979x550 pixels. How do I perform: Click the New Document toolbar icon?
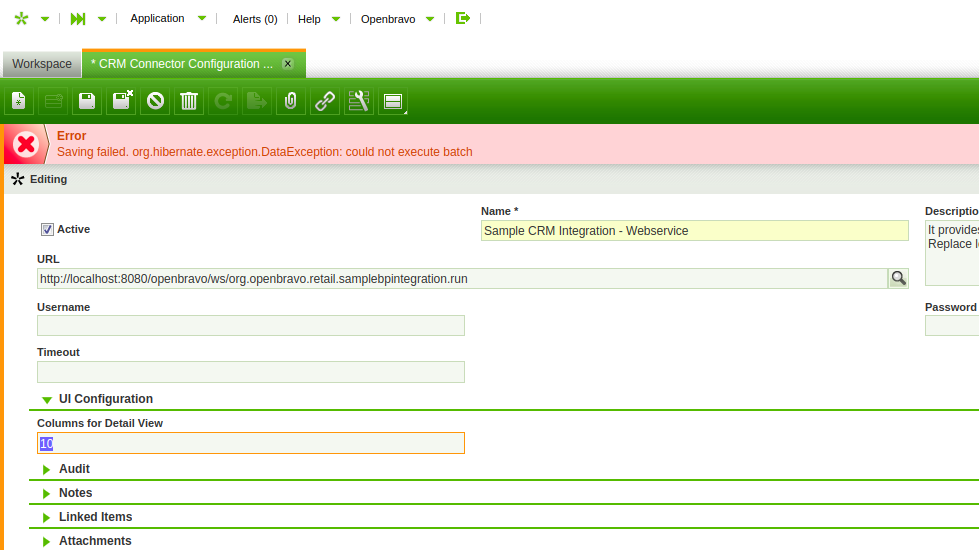coord(18,101)
